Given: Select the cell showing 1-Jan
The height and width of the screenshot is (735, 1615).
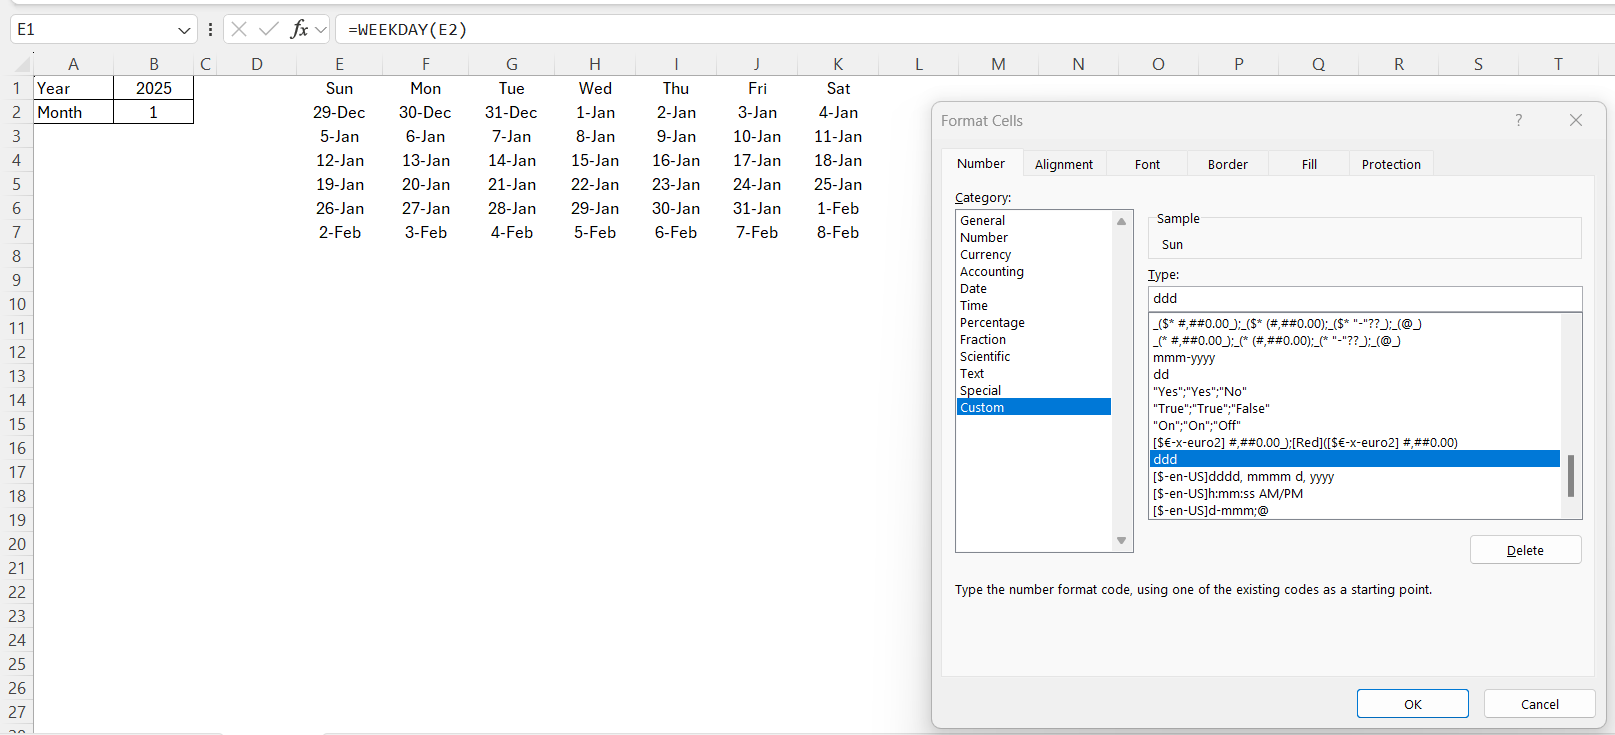Looking at the screenshot, I should pos(595,112).
